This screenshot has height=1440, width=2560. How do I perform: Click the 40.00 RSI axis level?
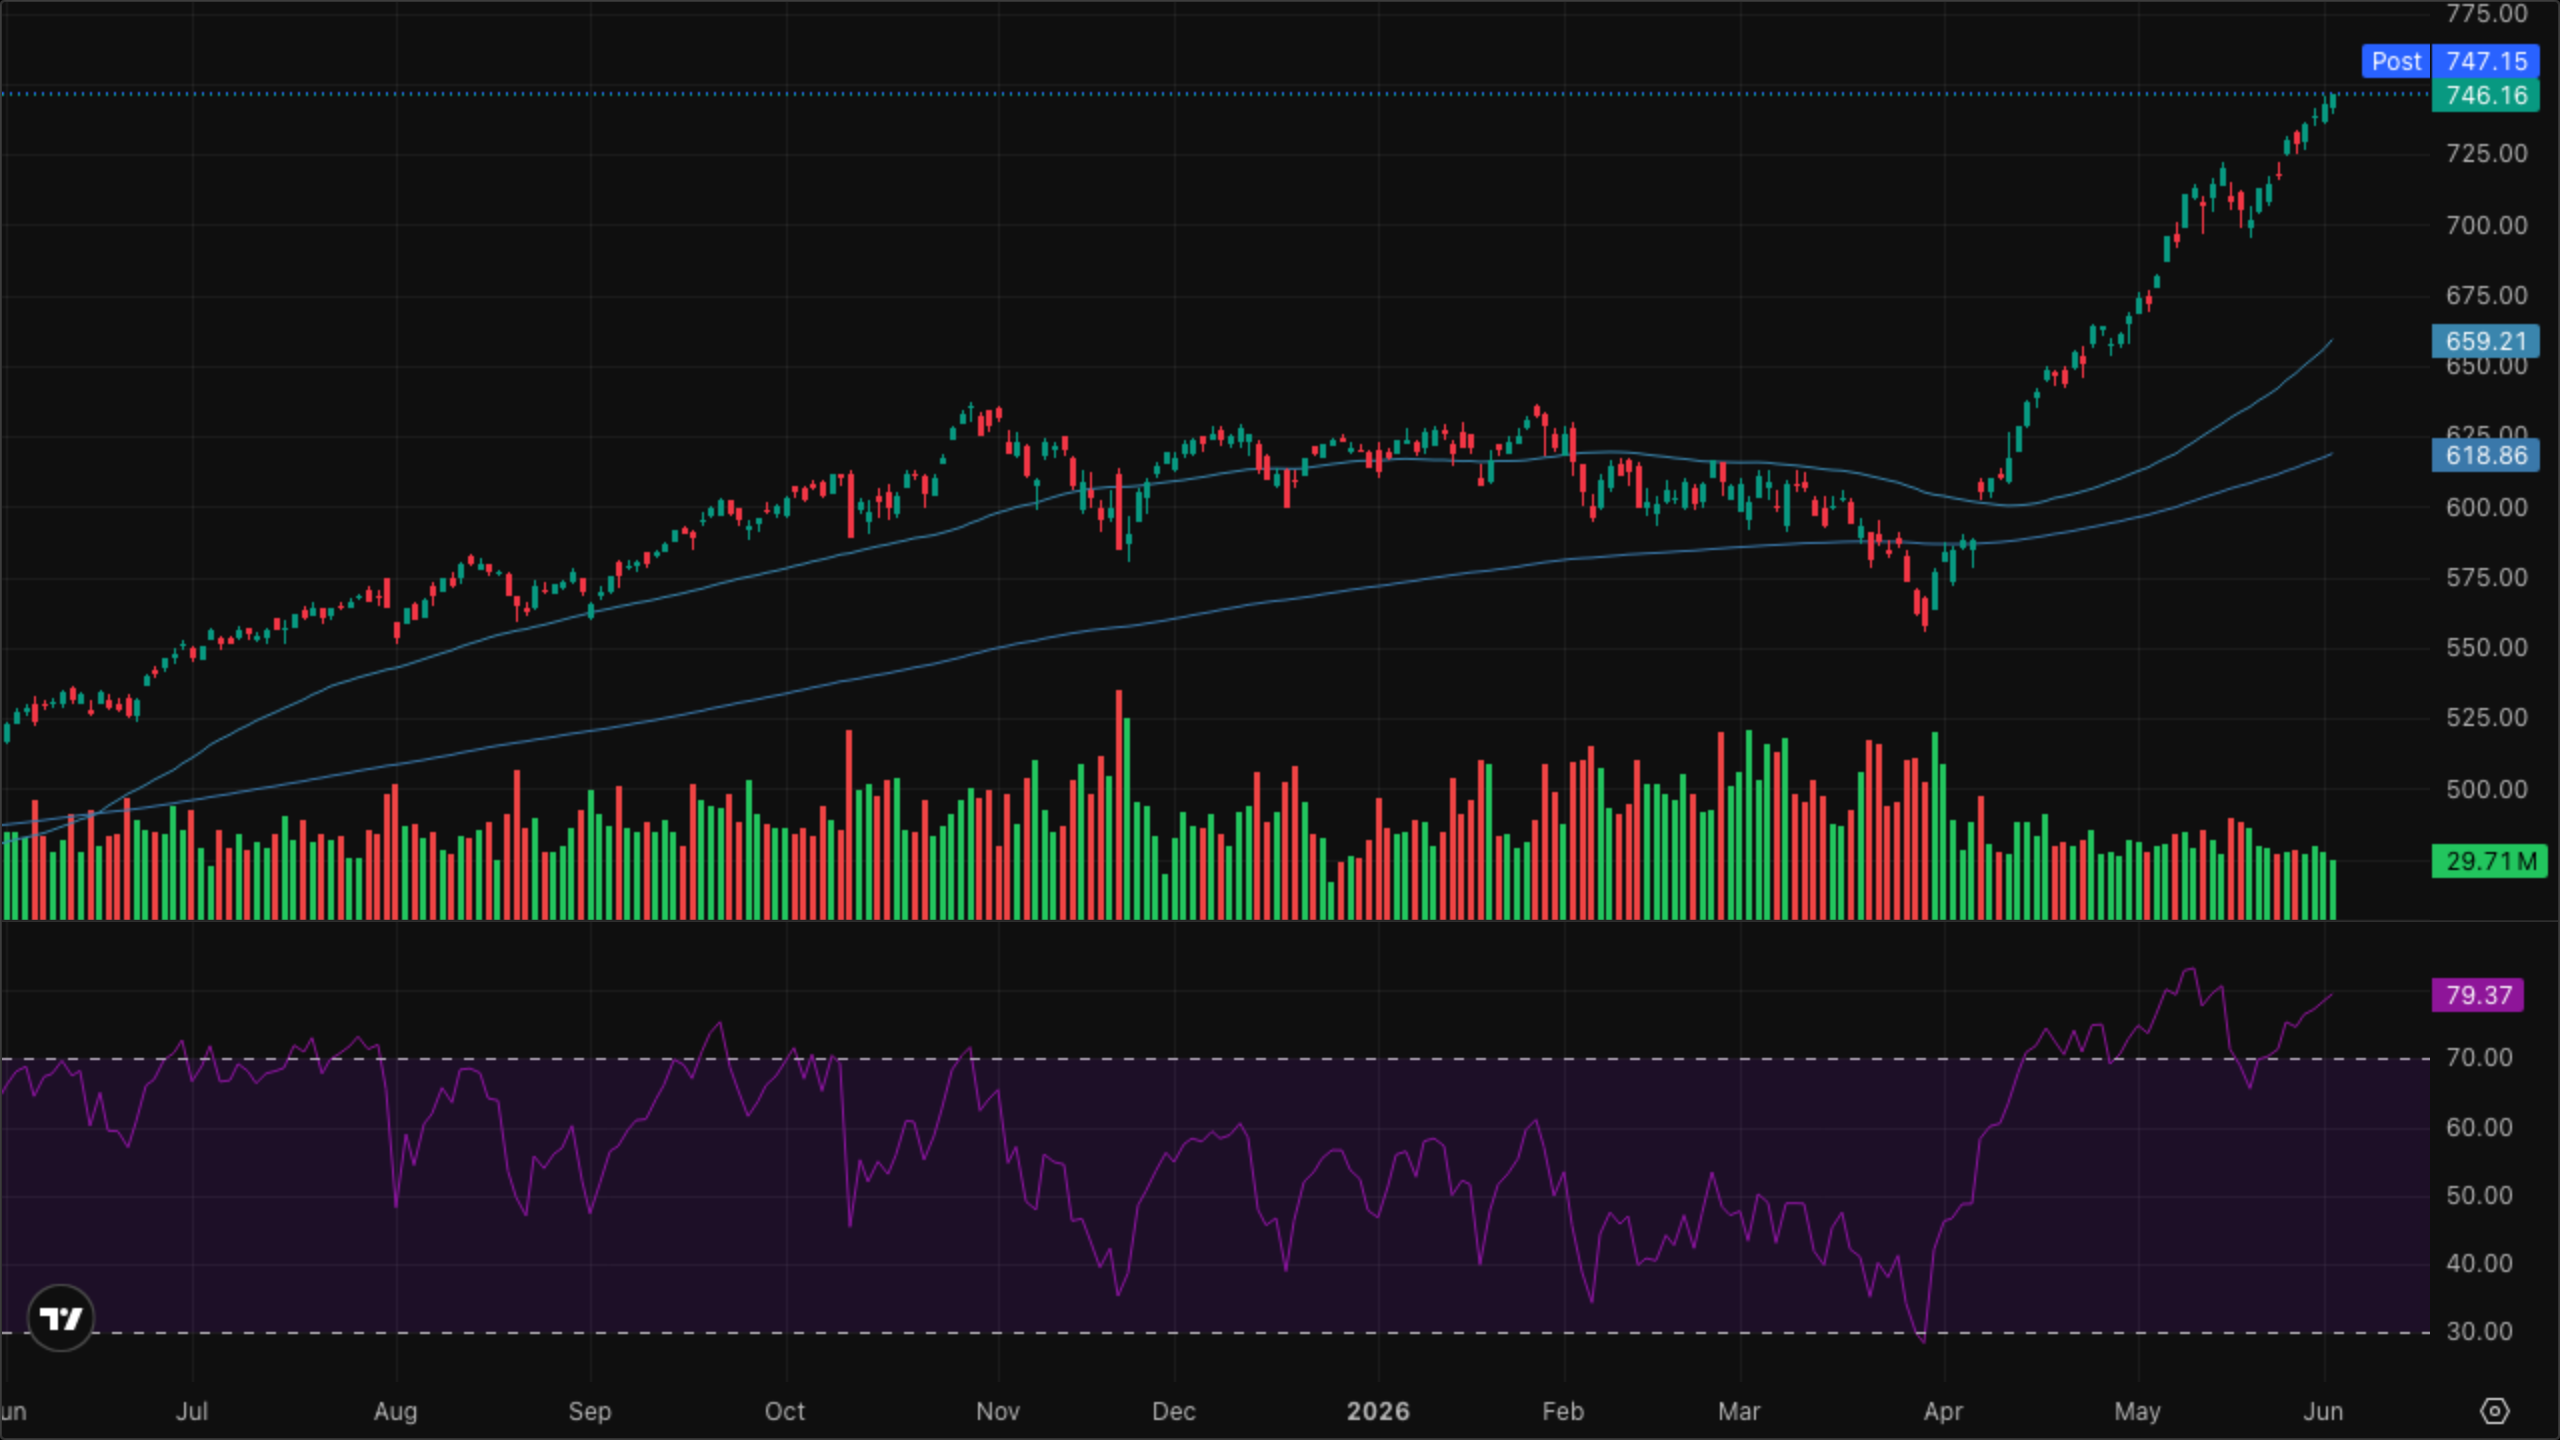point(2479,1263)
